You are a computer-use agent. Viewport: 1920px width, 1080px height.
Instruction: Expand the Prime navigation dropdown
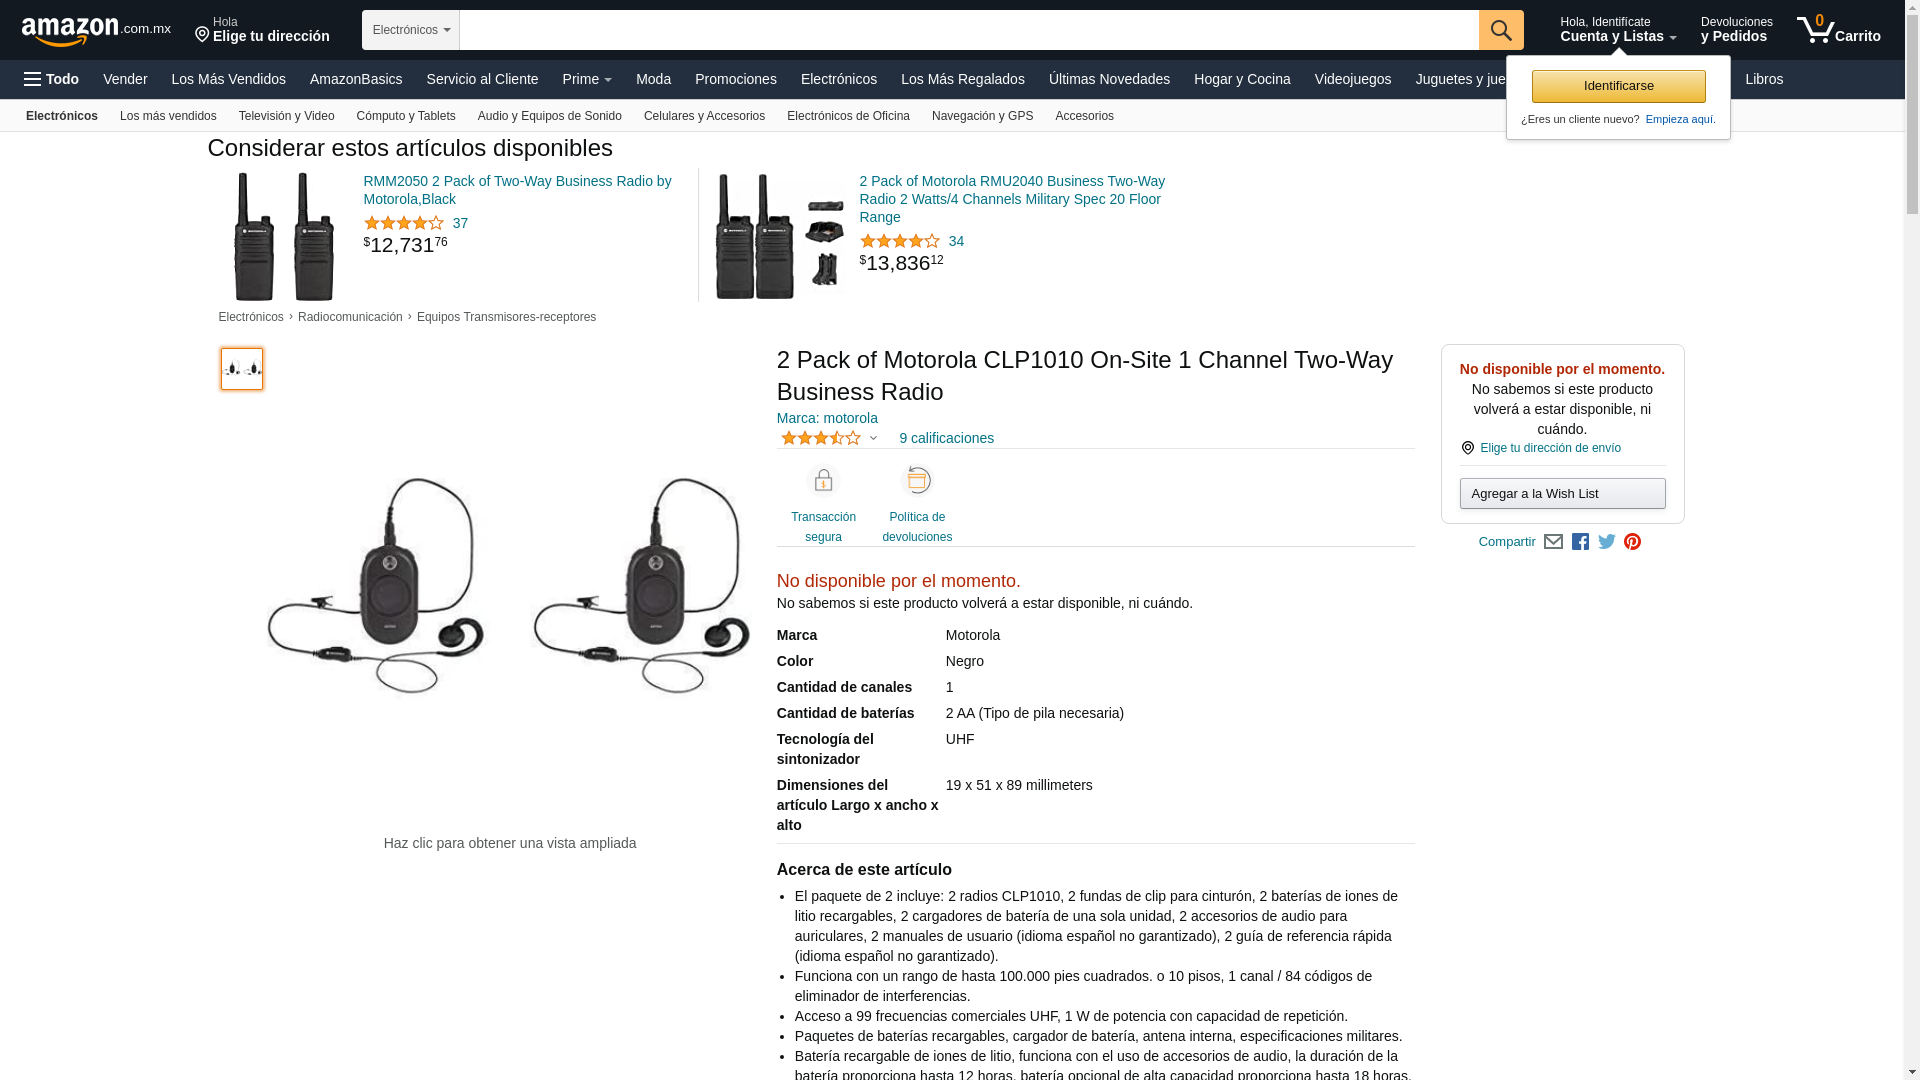pos(587,79)
